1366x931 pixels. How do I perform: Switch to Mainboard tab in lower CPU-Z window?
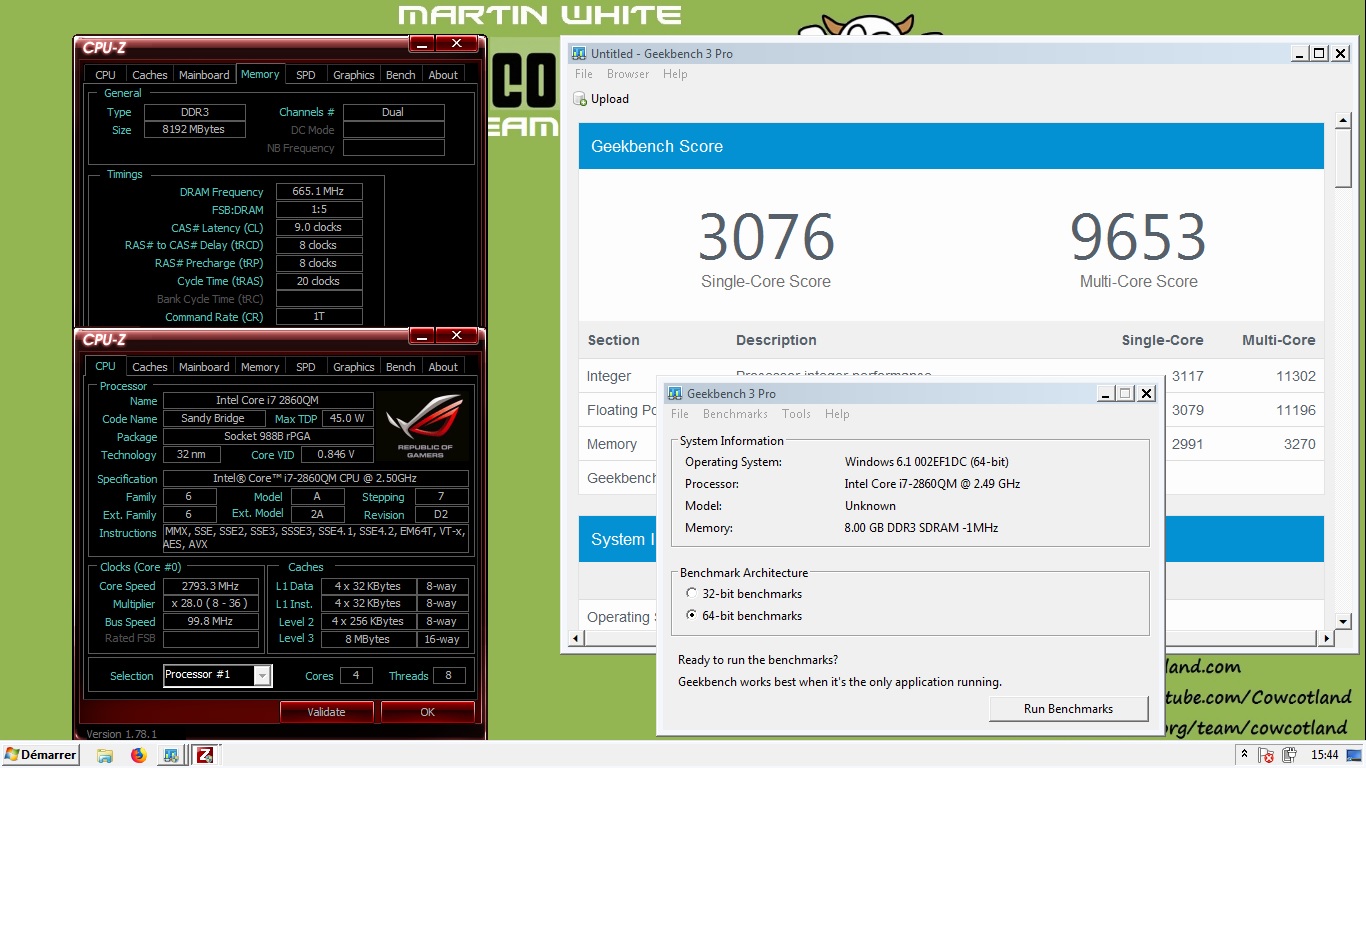point(204,367)
